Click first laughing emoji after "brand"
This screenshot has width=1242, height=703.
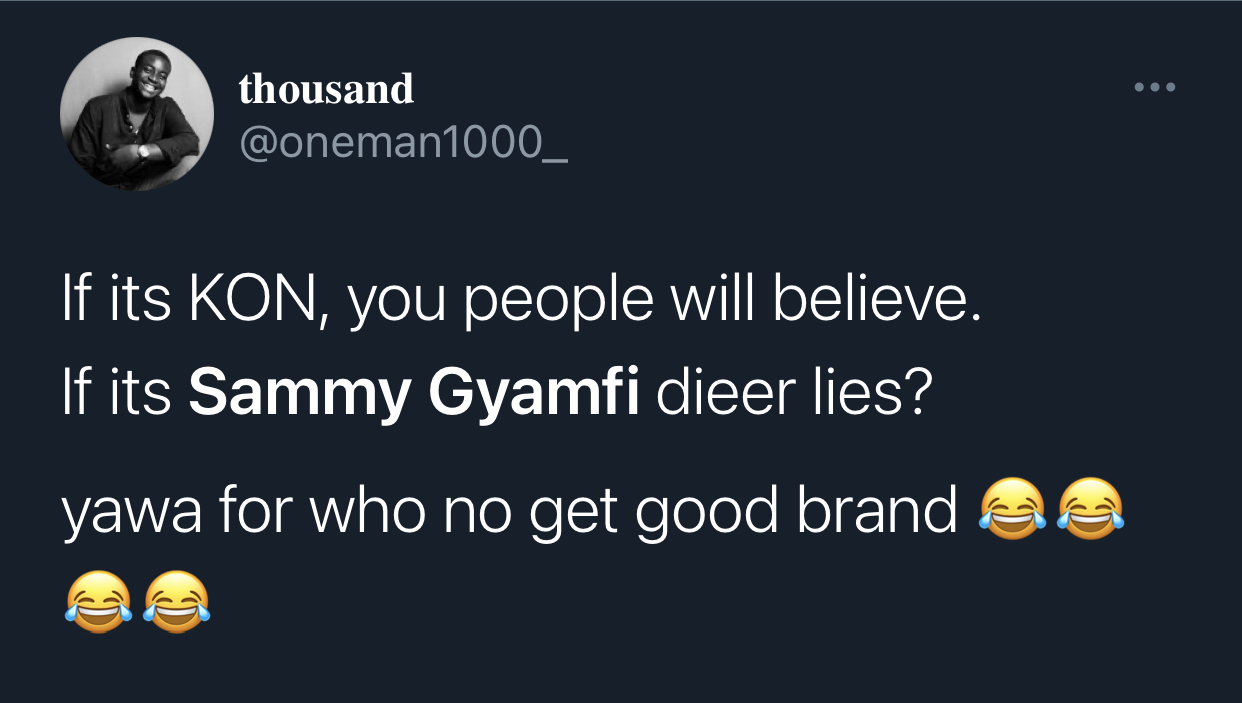[1013, 511]
